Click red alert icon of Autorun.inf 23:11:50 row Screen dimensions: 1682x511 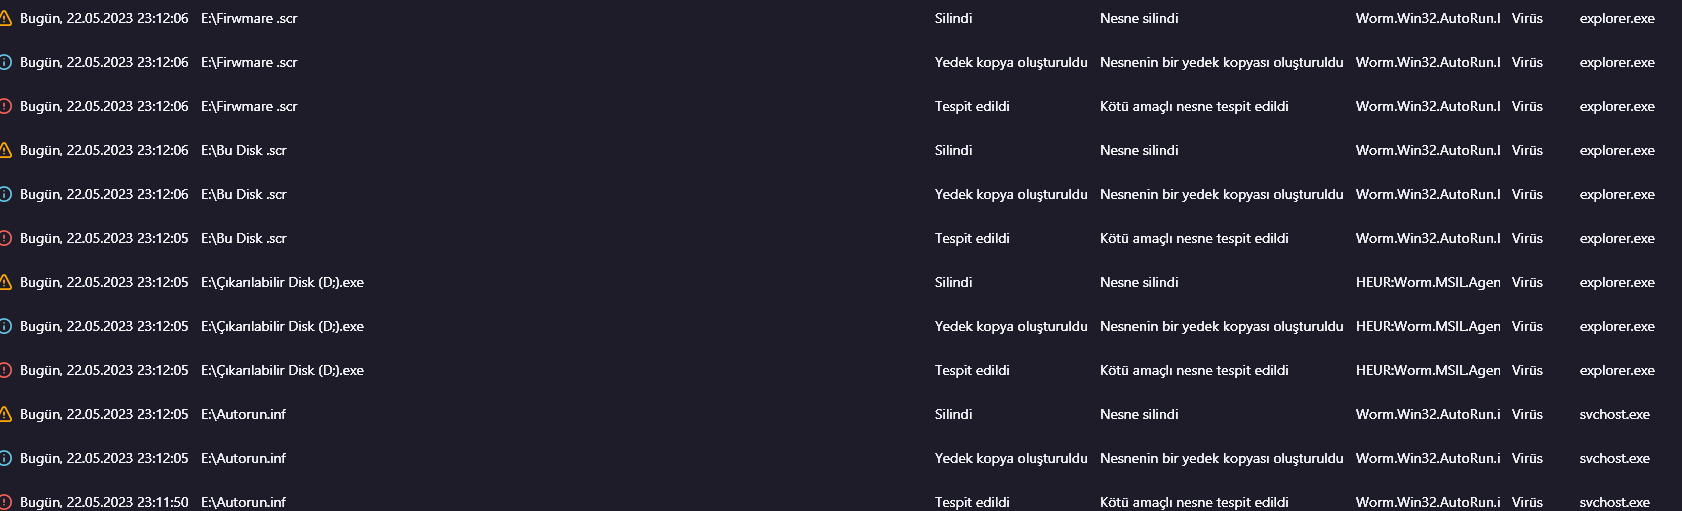[x=5, y=502]
